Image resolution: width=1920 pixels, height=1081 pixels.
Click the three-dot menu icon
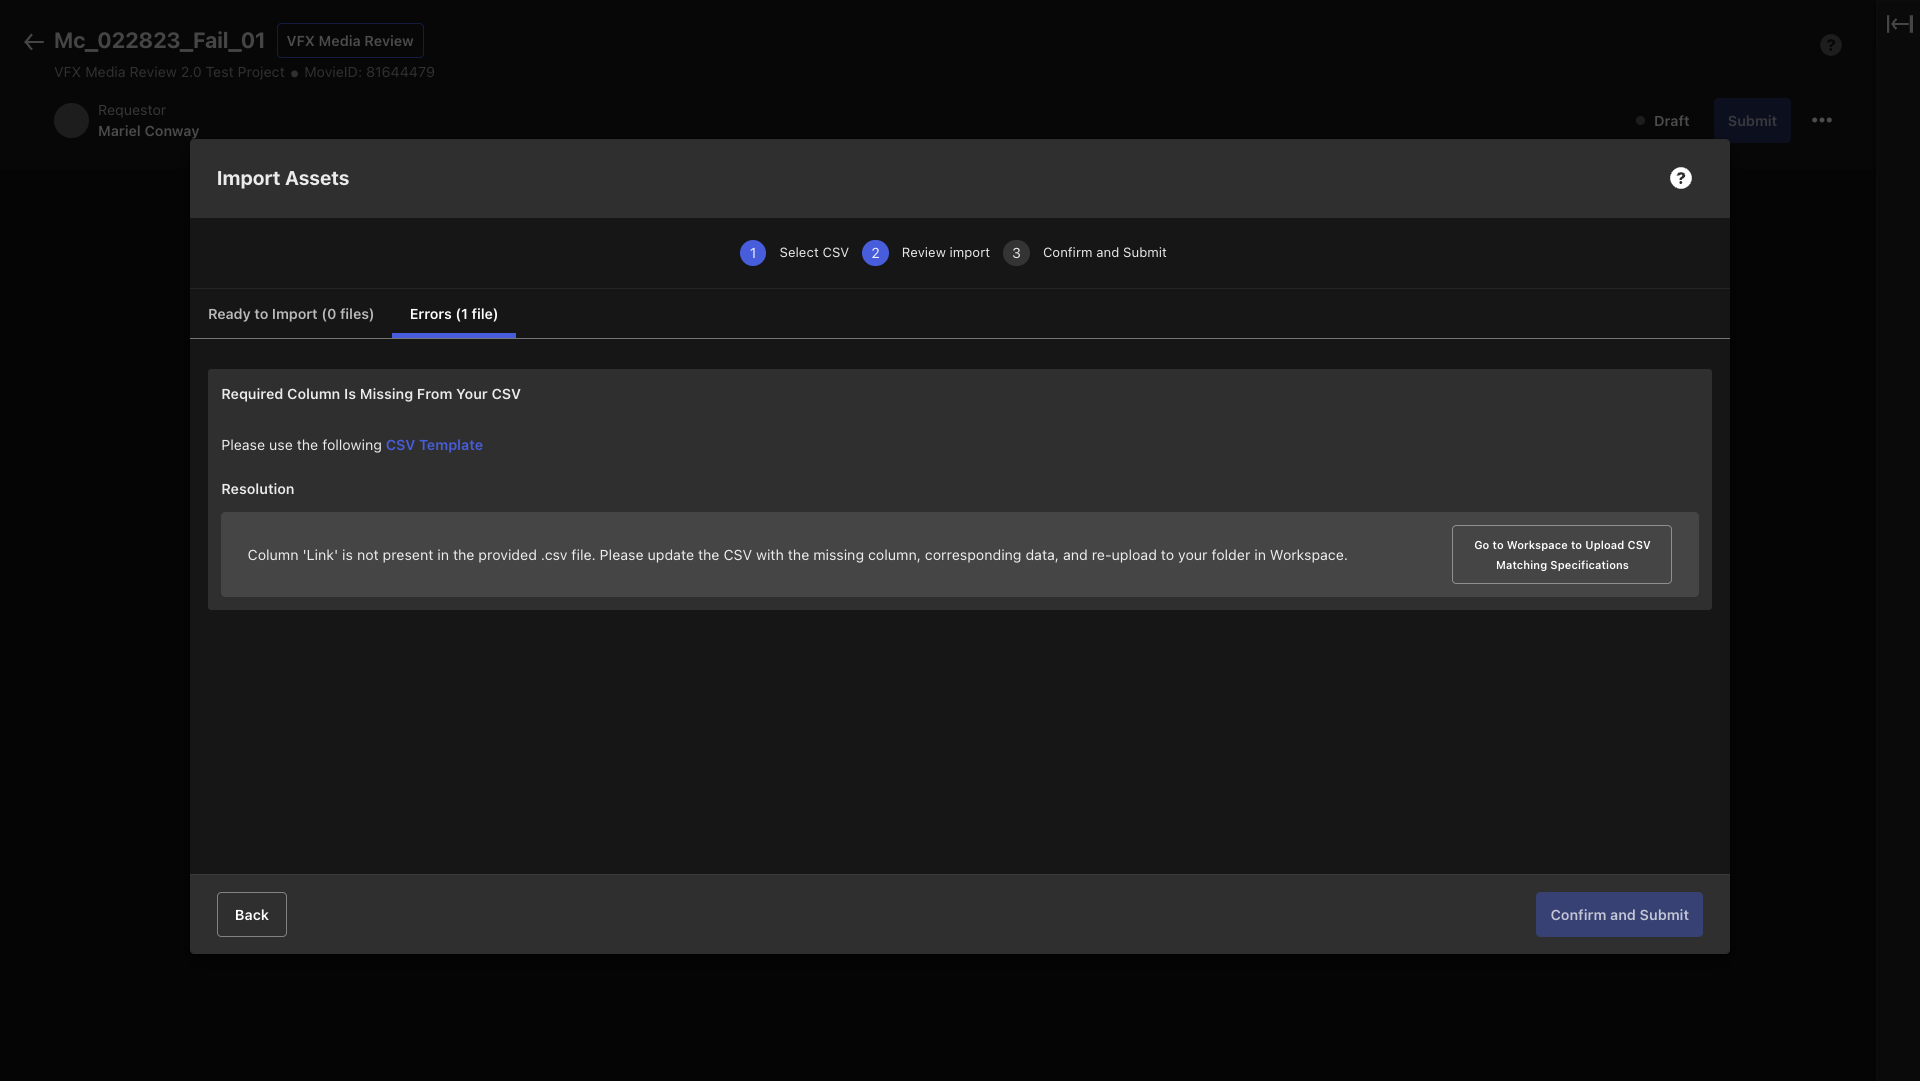pyautogui.click(x=1822, y=120)
